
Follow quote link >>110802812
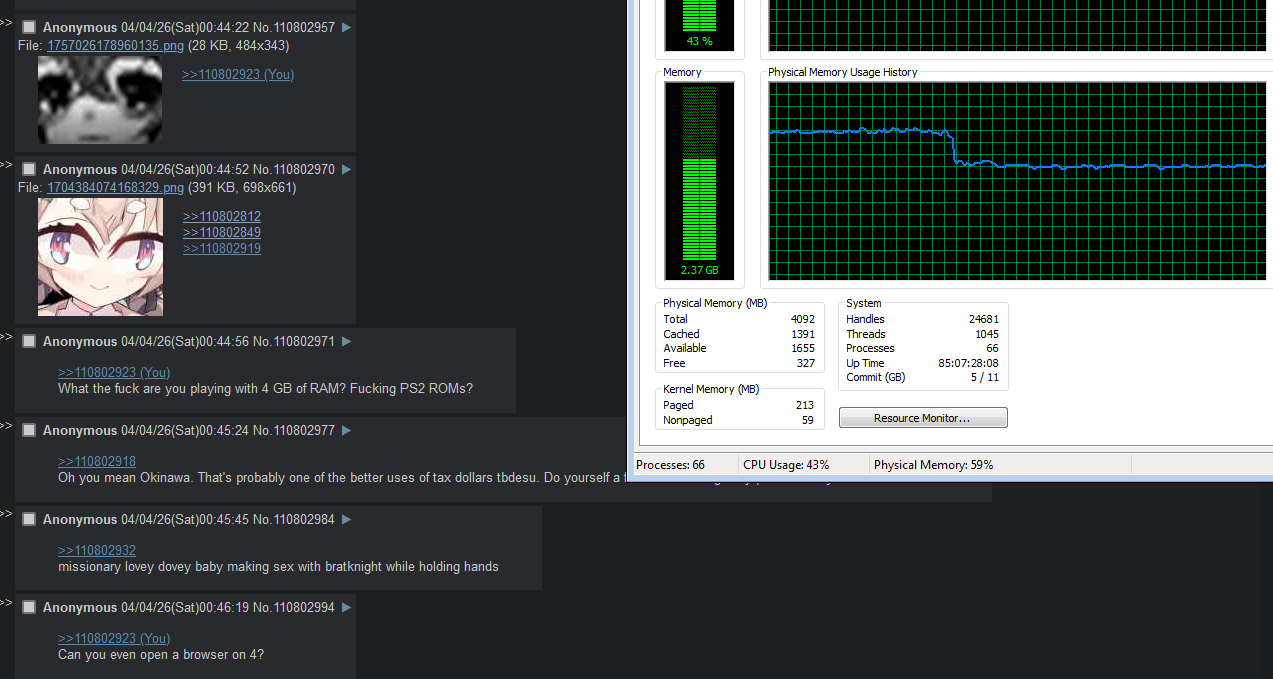(x=222, y=216)
